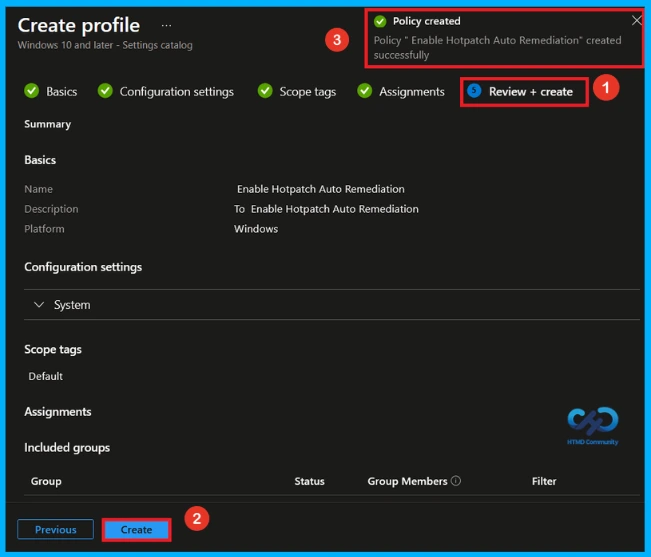Image resolution: width=651 pixels, height=557 pixels.
Task: Click the blue step 5 circle icon
Action: (x=474, y=90)
